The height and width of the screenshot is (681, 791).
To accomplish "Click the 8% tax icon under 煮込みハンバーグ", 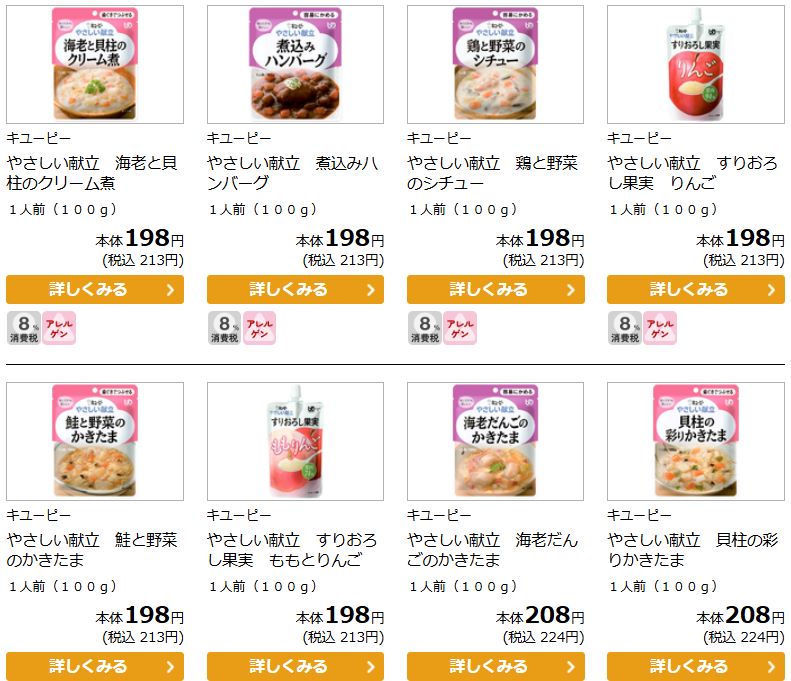I will coord(224,328).
